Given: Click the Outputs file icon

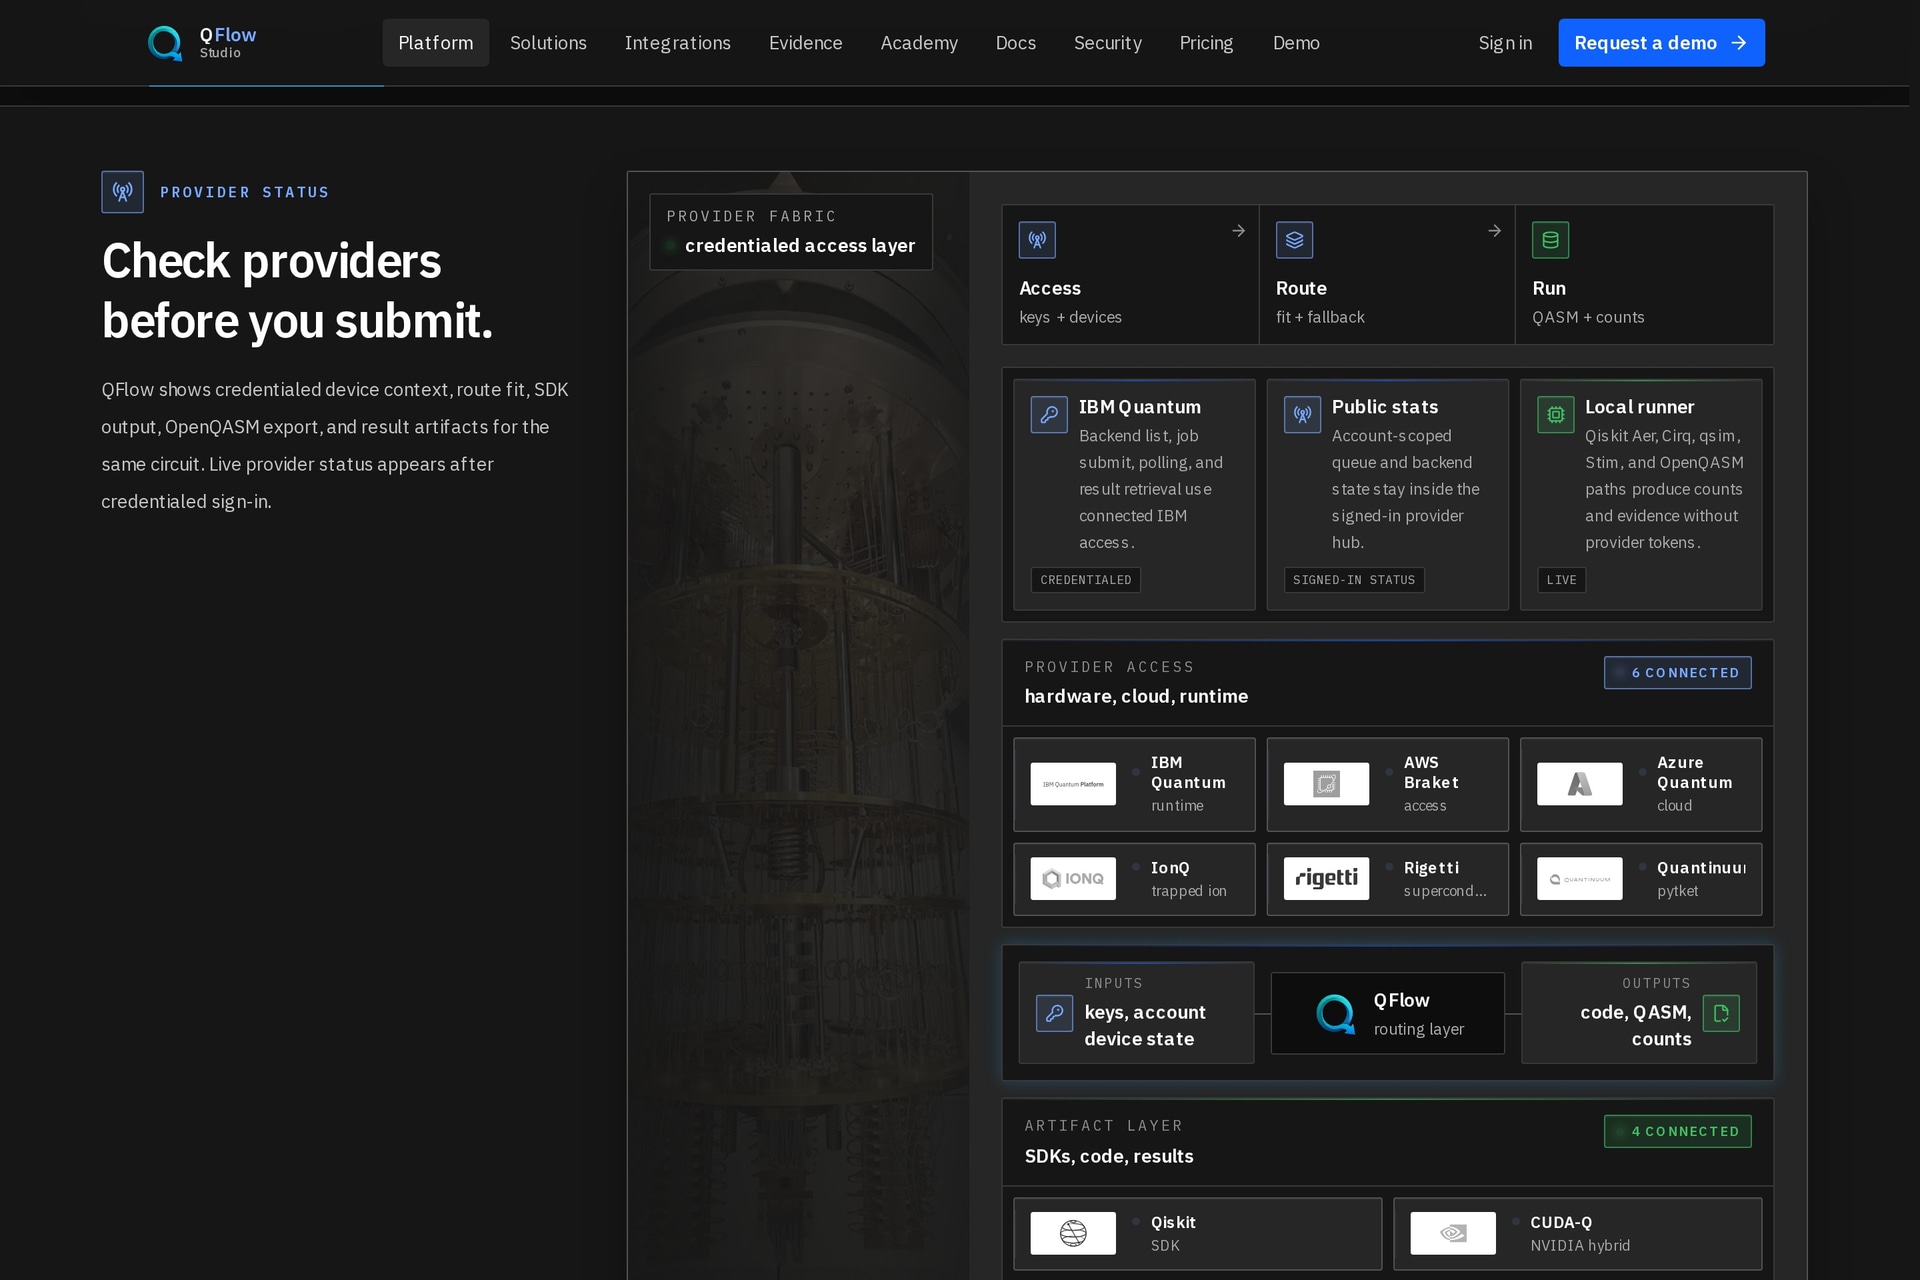Looking at the screenshot, I should [1721, 1013].
